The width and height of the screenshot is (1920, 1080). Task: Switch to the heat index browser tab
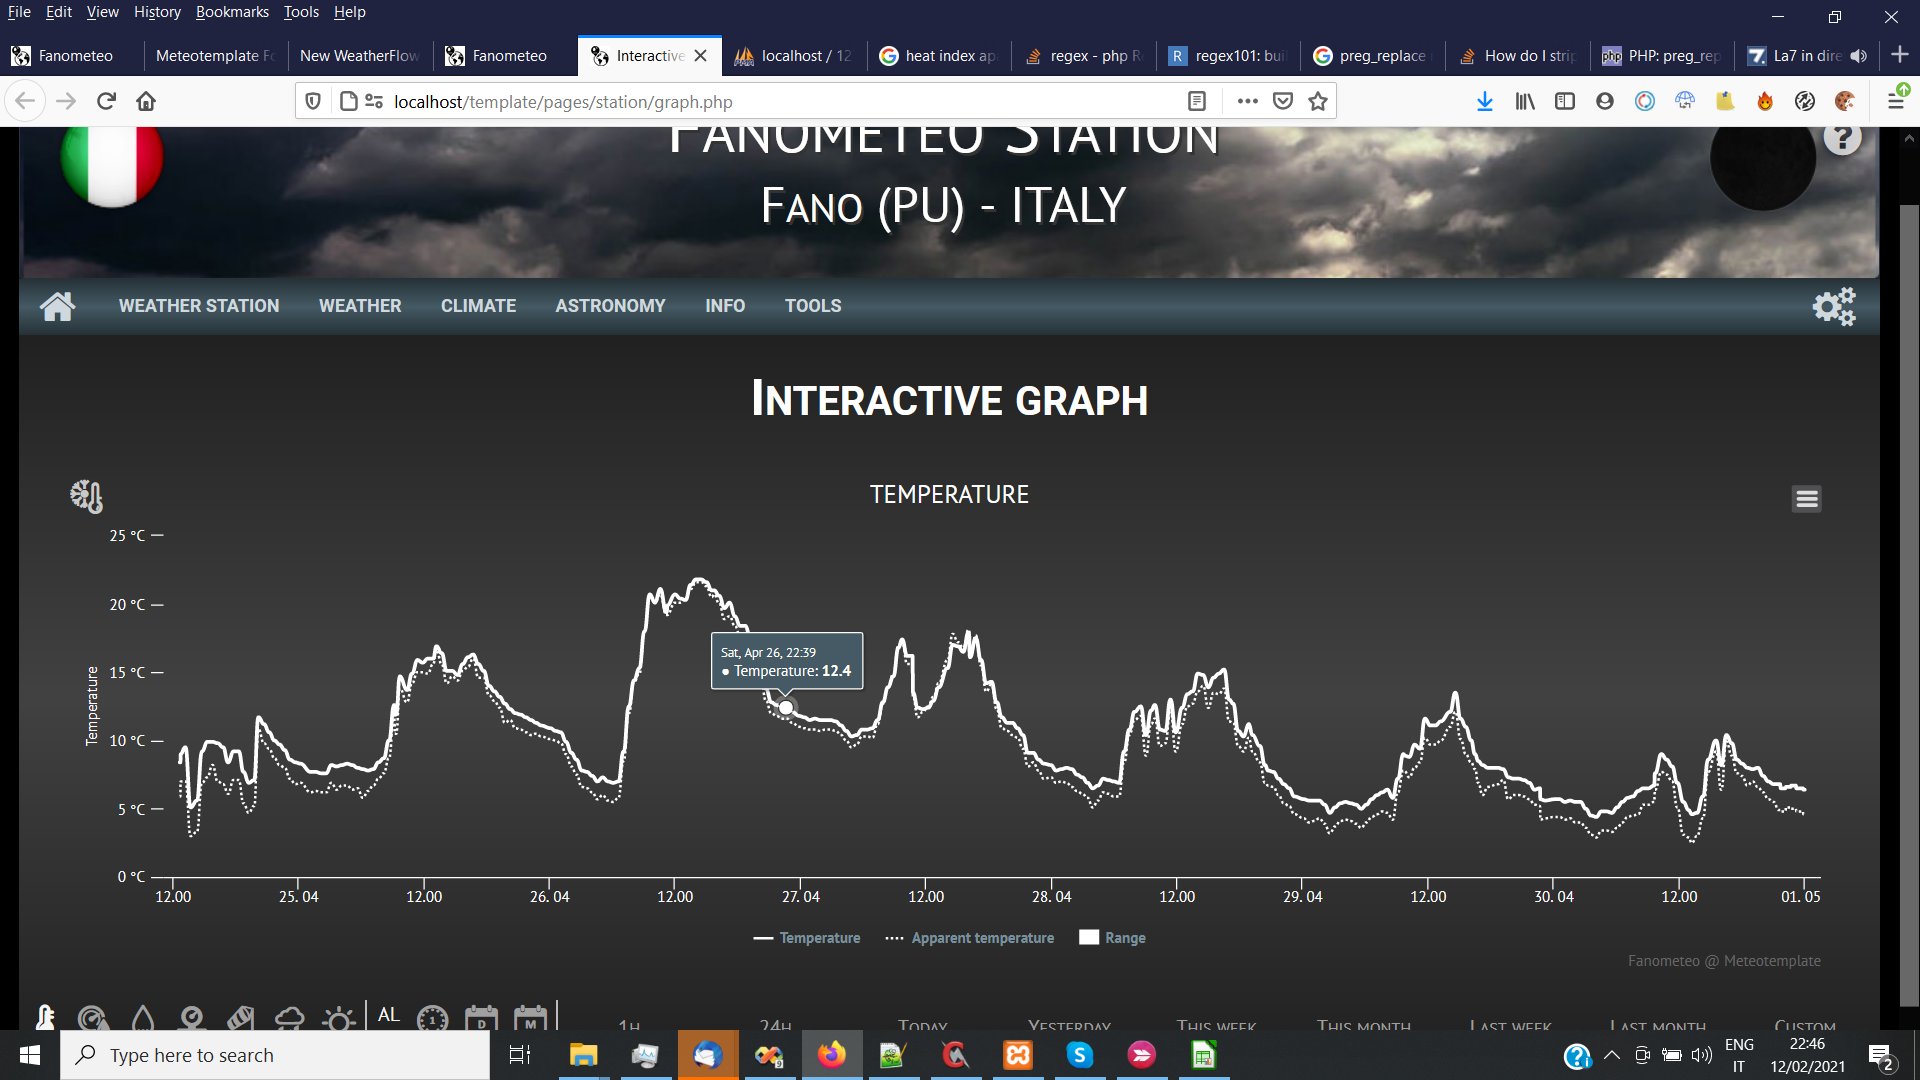(938, 56)
